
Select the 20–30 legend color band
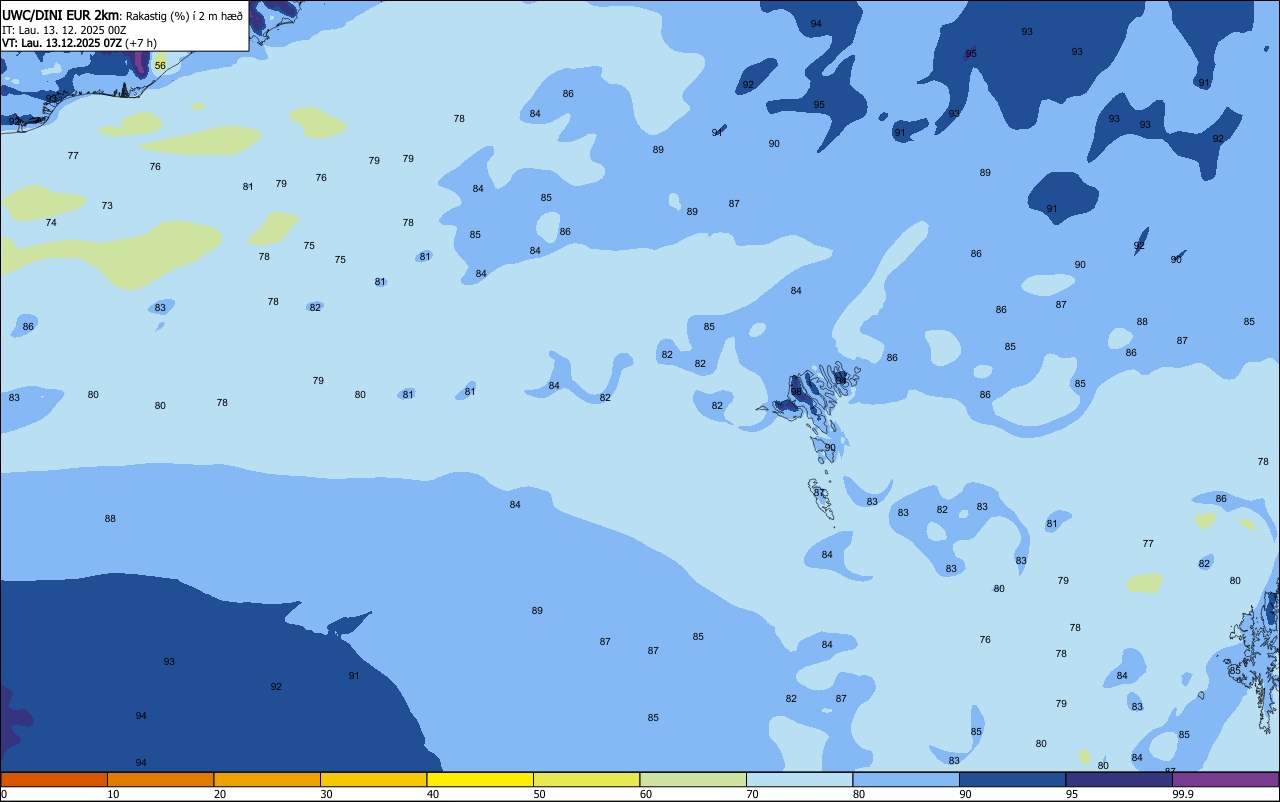267,779
